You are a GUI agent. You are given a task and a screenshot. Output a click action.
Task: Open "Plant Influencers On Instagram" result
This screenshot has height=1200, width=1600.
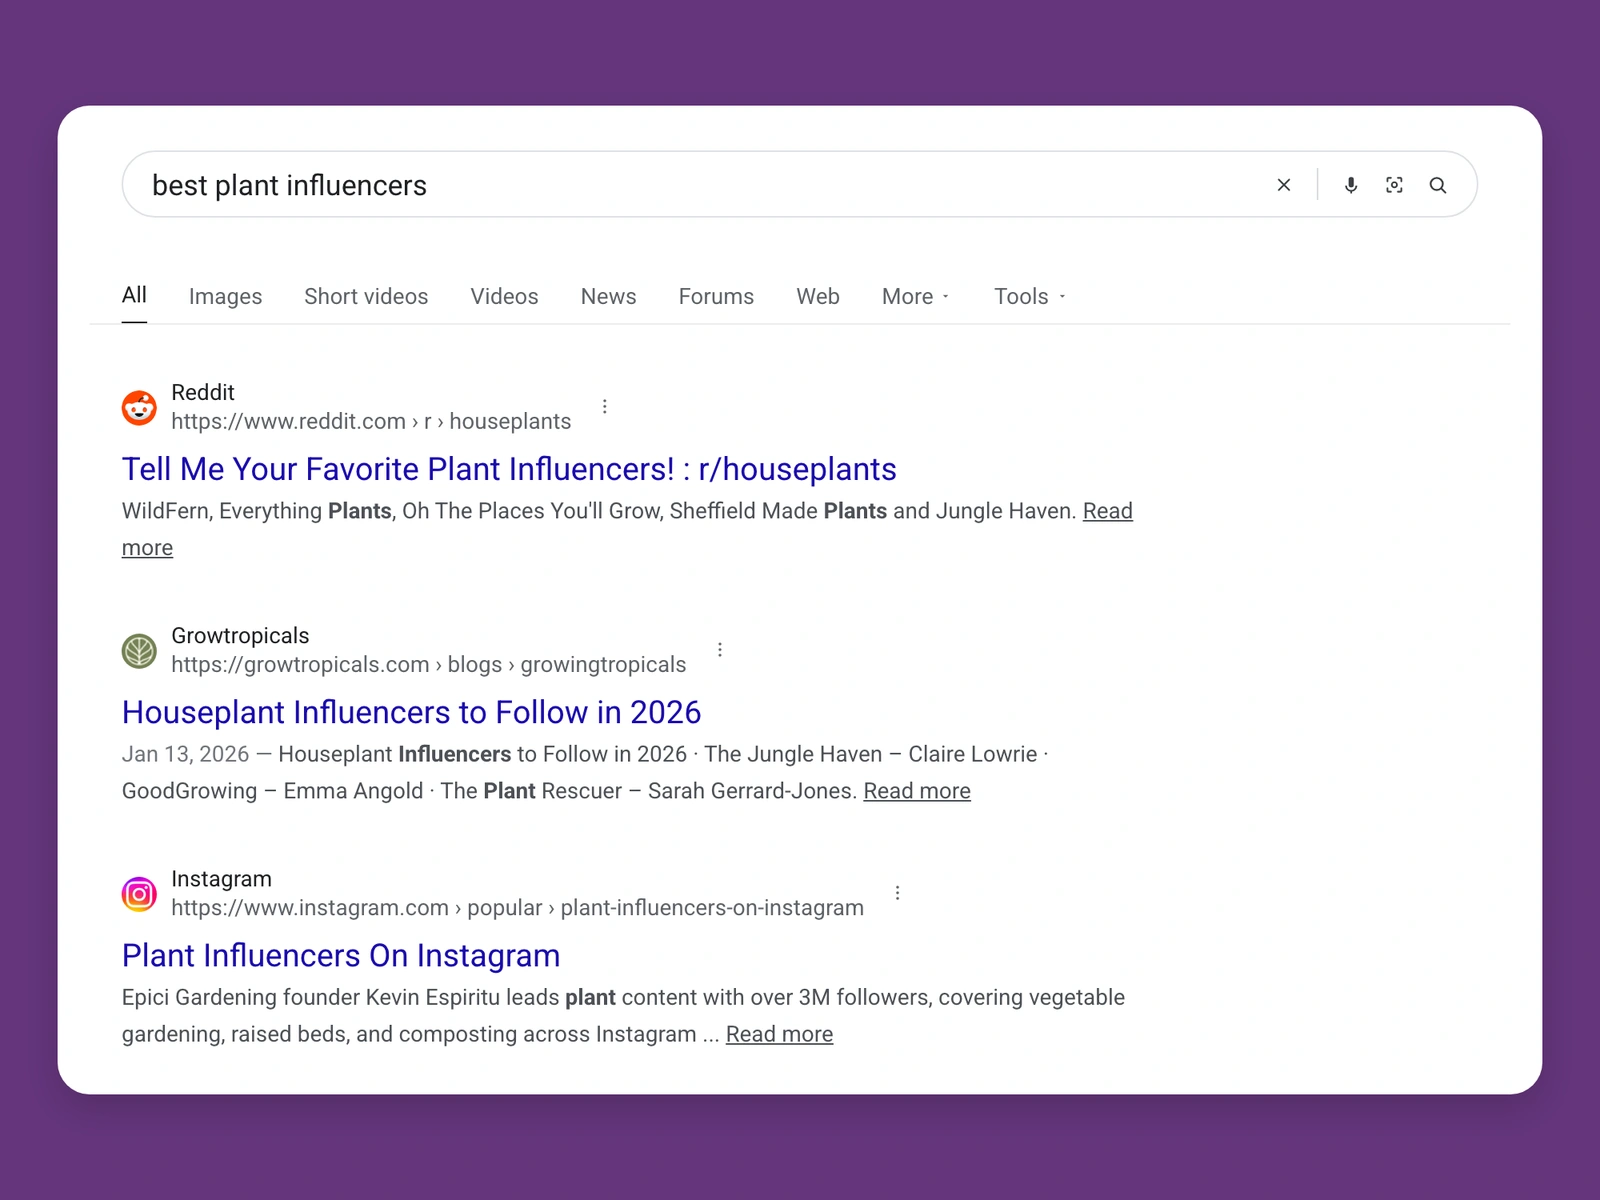(341, 955)
